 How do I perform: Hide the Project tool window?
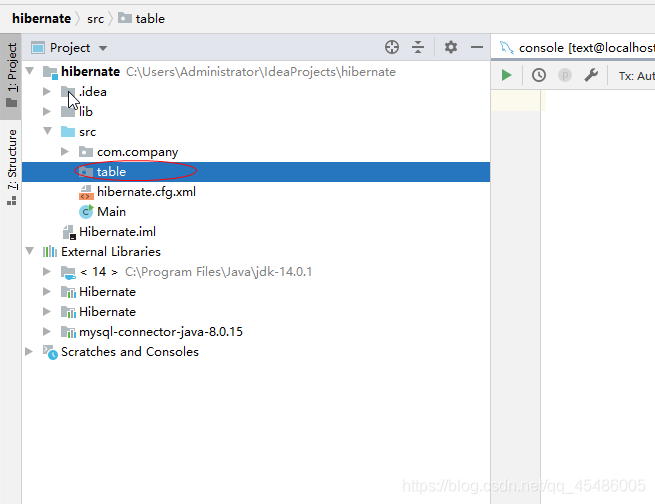[477, 47]
